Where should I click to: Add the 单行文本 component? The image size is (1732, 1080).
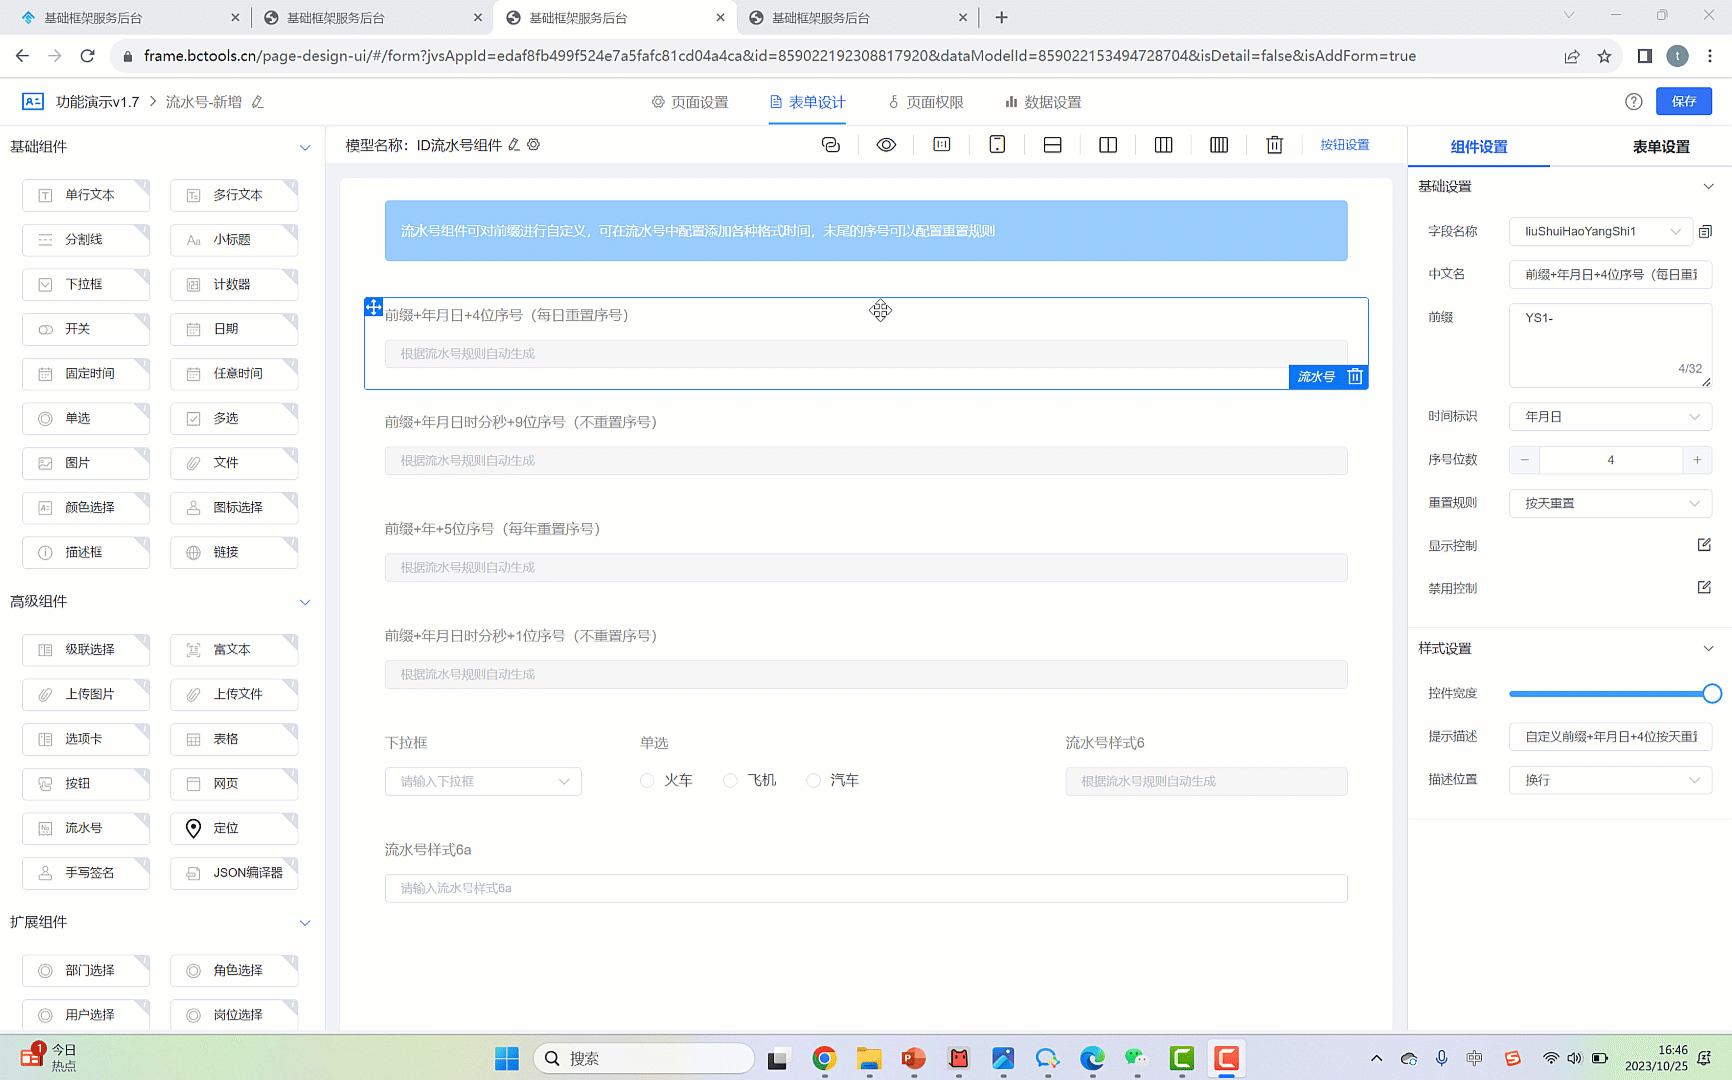point(86,195)
